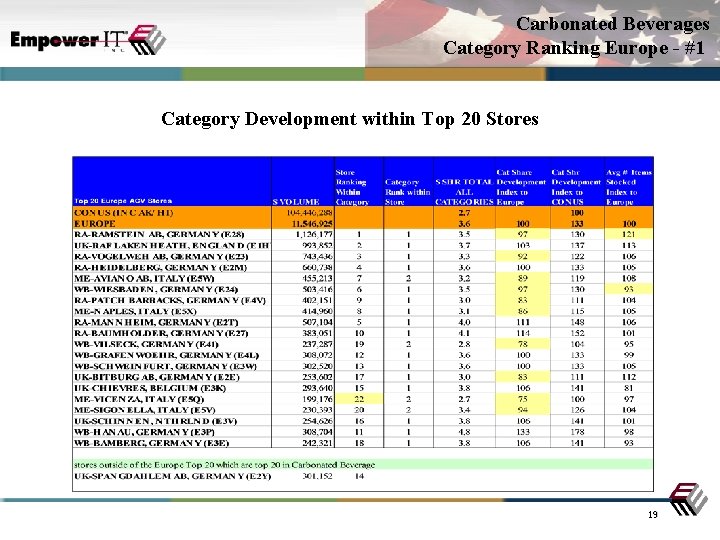
Task: Select 'UK-SPANGDAHLEM AB, GERMANY (E2Y)' store name
Action: (x=173, y=476)
